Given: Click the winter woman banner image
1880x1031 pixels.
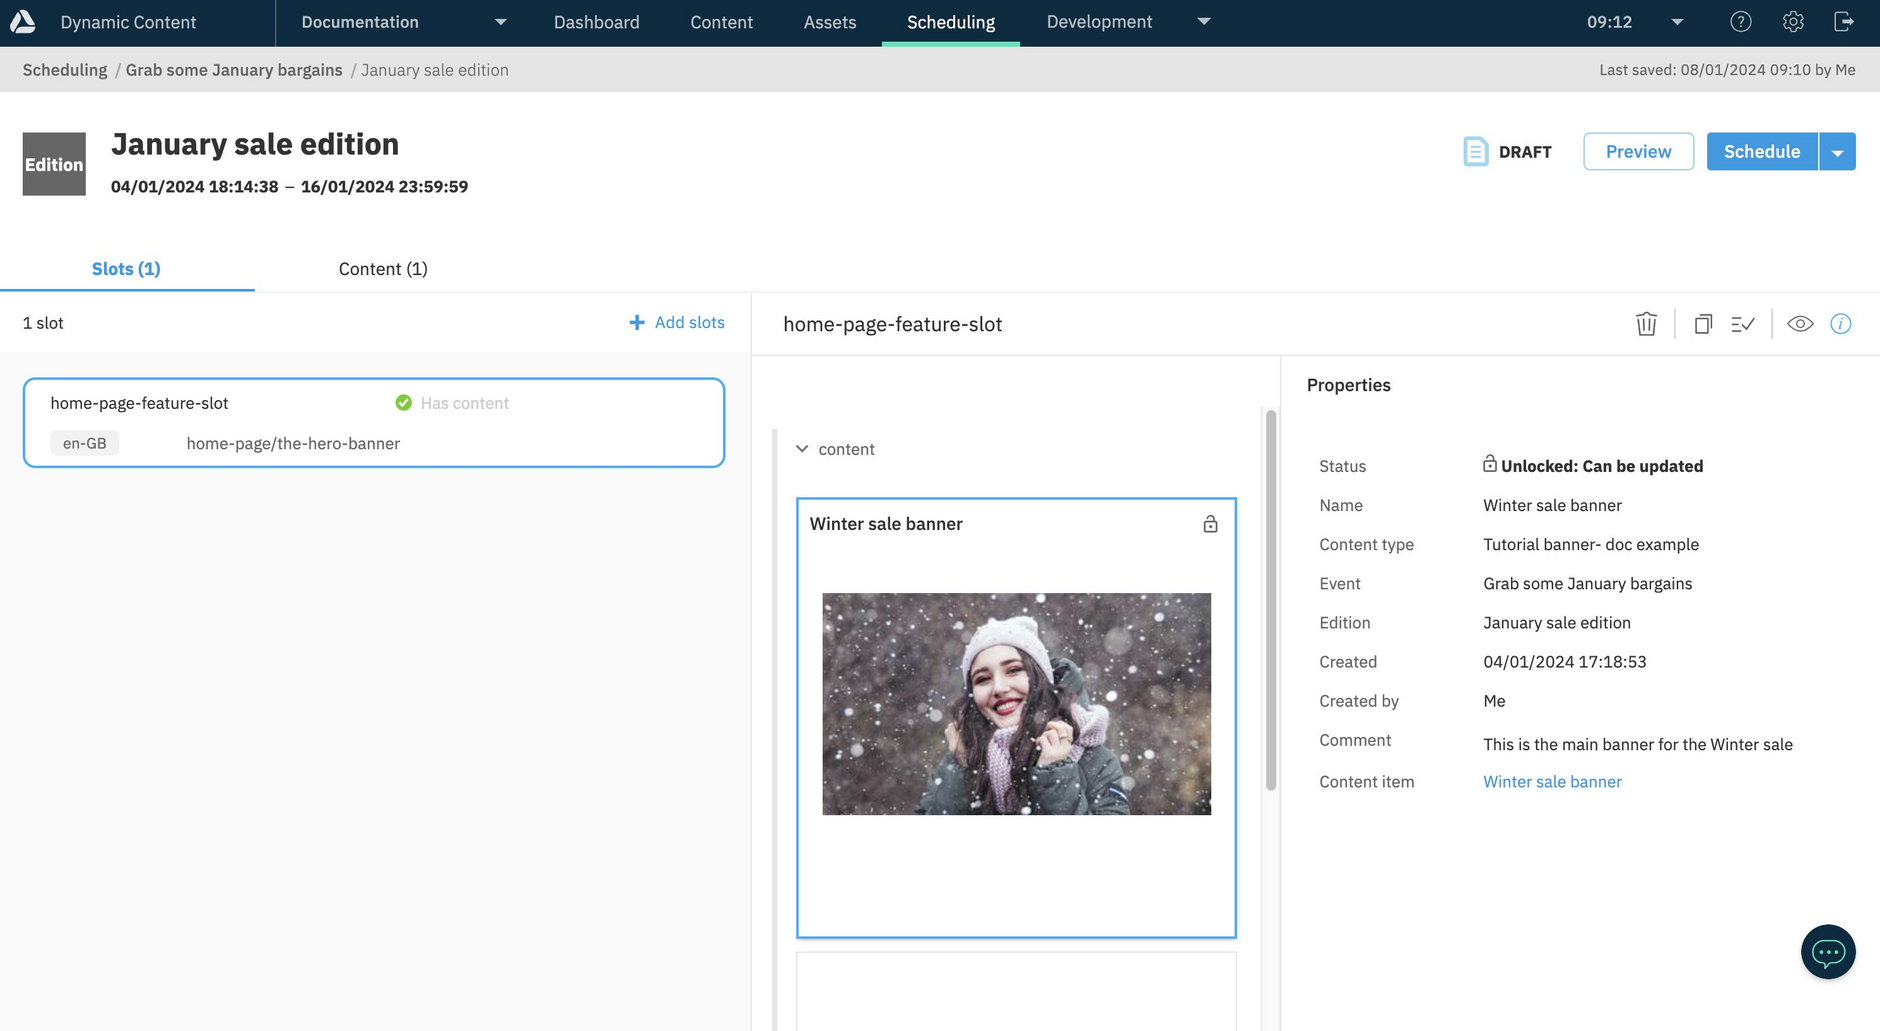Looking at the screenshot, I should pyautogui.click(x=1016, y=704).
